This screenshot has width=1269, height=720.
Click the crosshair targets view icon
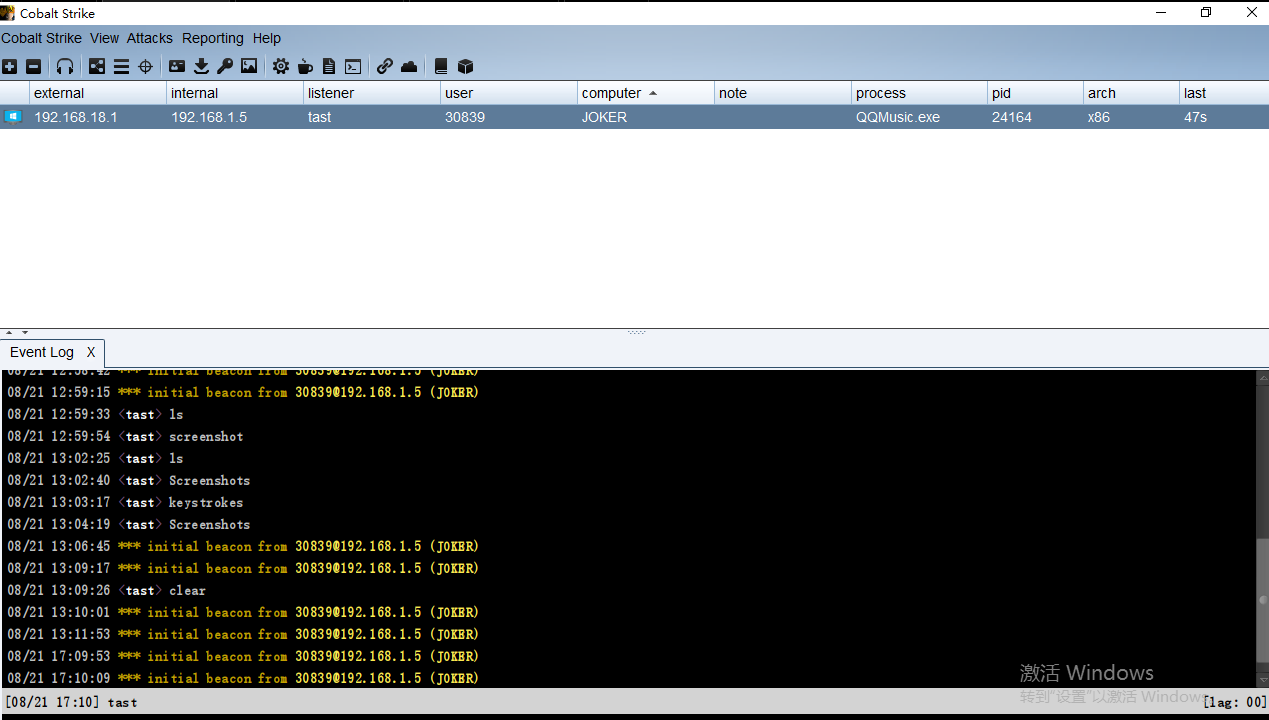pyautogui.click(x=145, y=67)
